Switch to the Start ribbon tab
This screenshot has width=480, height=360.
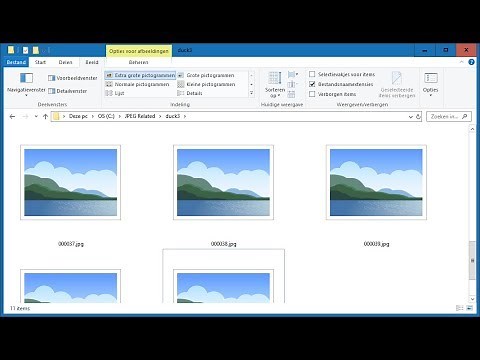click(x=40, y=62)
